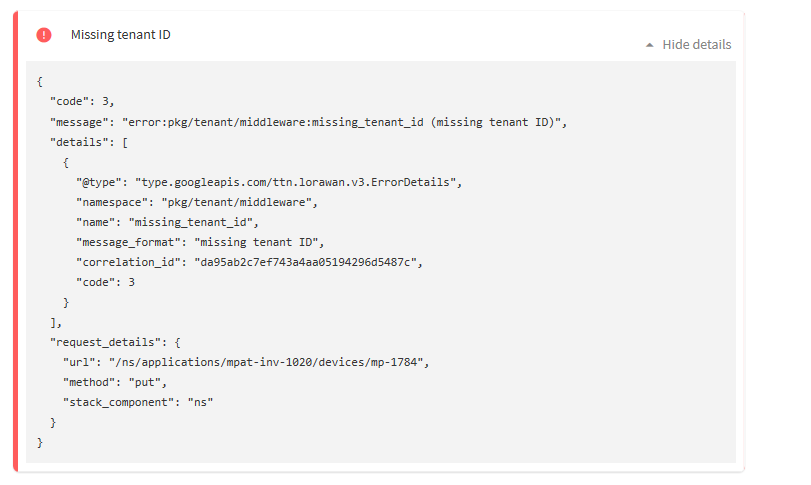Click the nested "code": 3 inside details
The image size is (811, 485).
click(x=106, y=282)
